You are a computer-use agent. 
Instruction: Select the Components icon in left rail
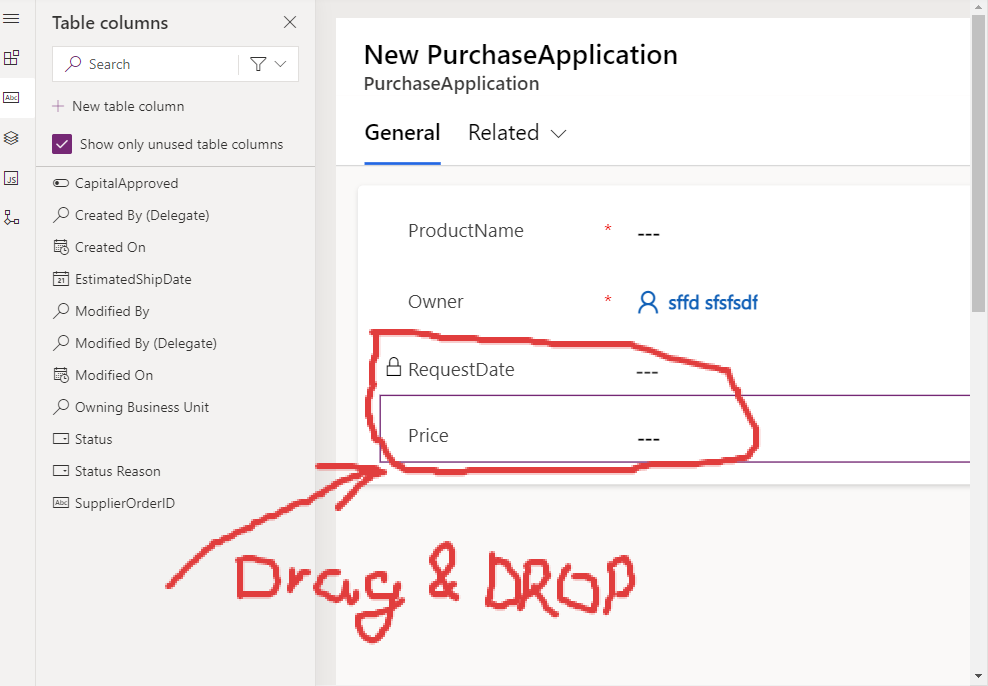coord(12,58)
